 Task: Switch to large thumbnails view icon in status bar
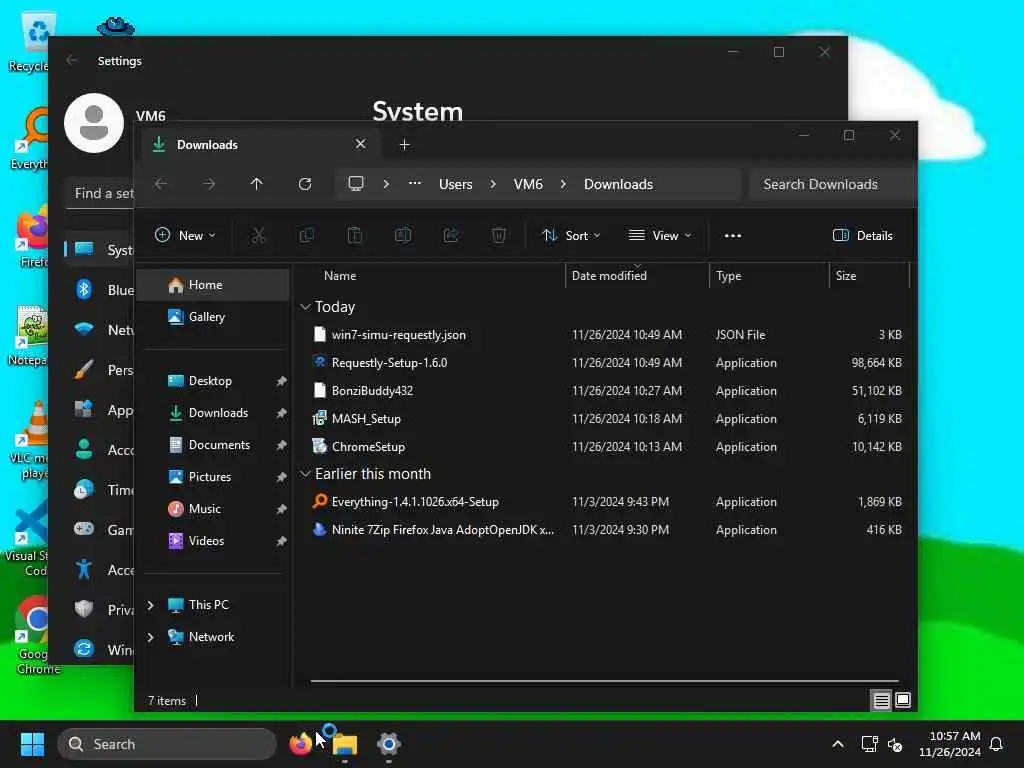(x=903, y=701)
